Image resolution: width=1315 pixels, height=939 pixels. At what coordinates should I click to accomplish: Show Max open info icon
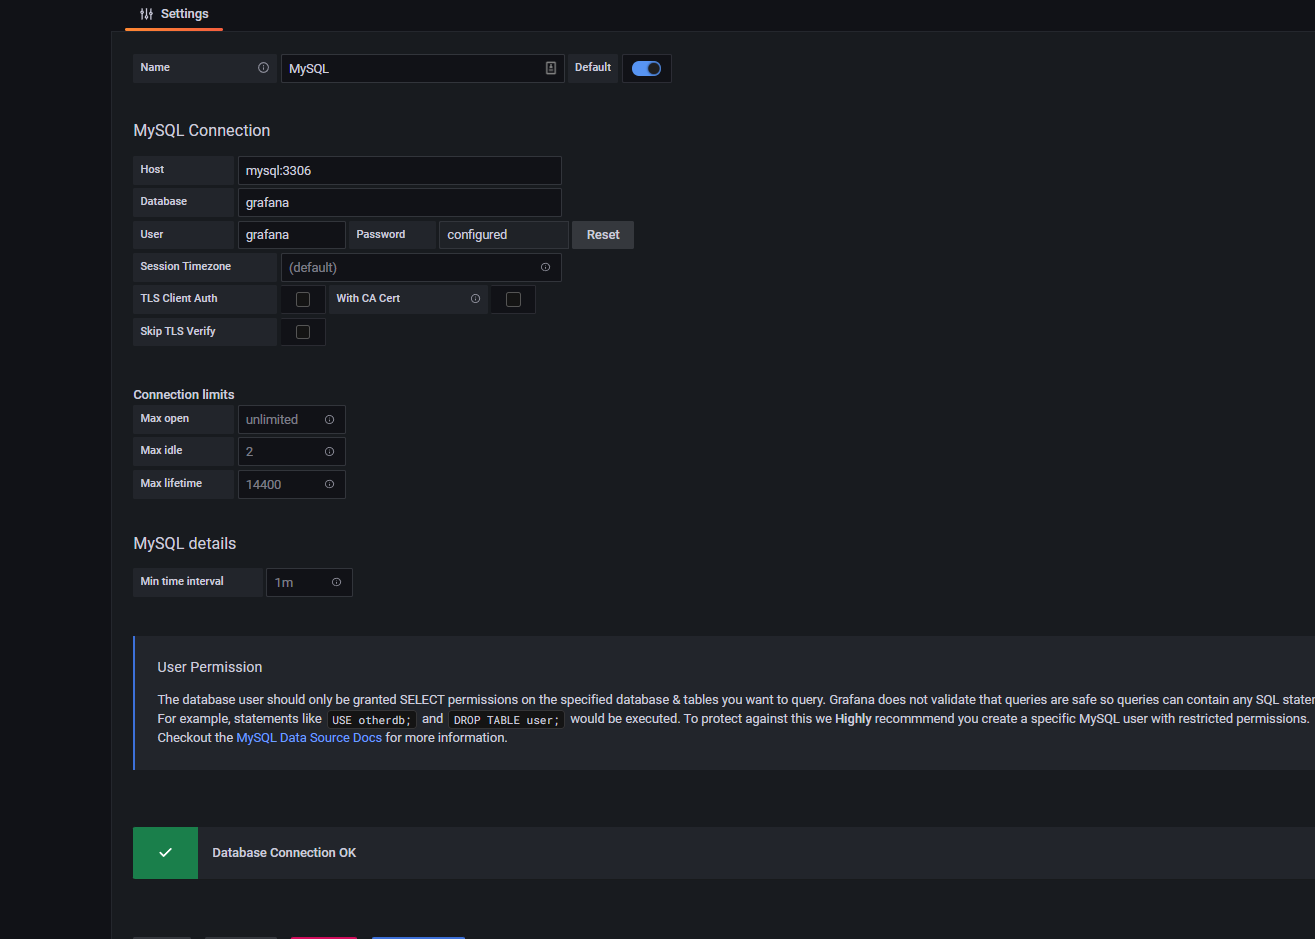coord(329,419)
